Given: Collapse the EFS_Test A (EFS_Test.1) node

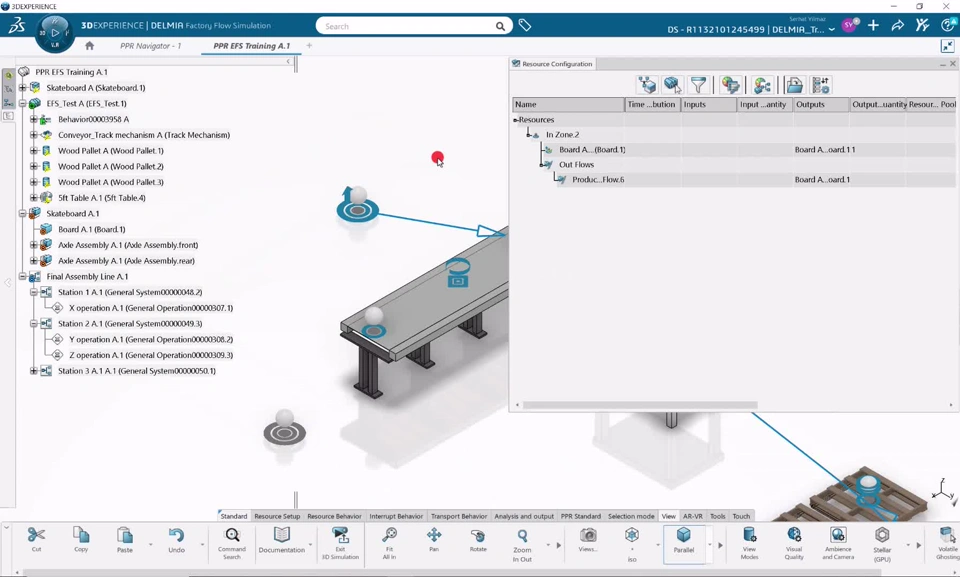Looking at the screenshot, I should [x=23, y=104].
